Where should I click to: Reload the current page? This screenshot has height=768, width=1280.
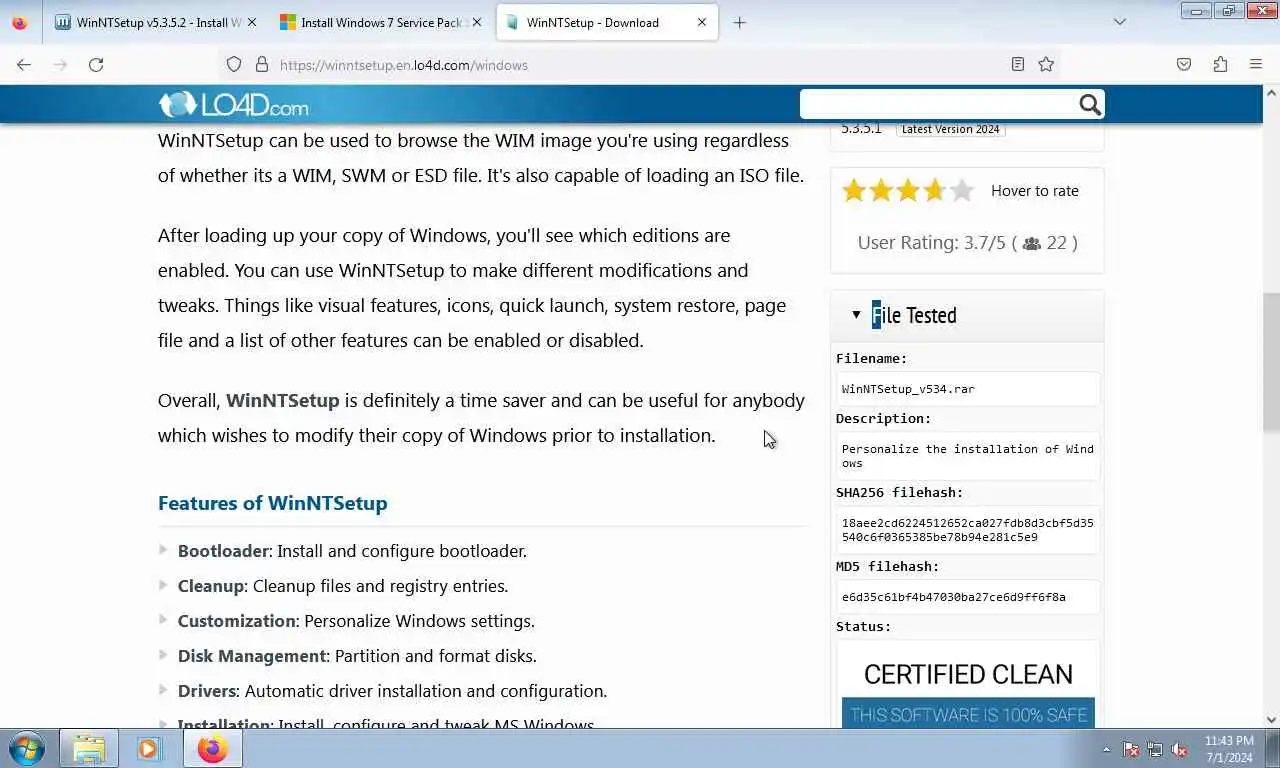[x=96, y=64]
